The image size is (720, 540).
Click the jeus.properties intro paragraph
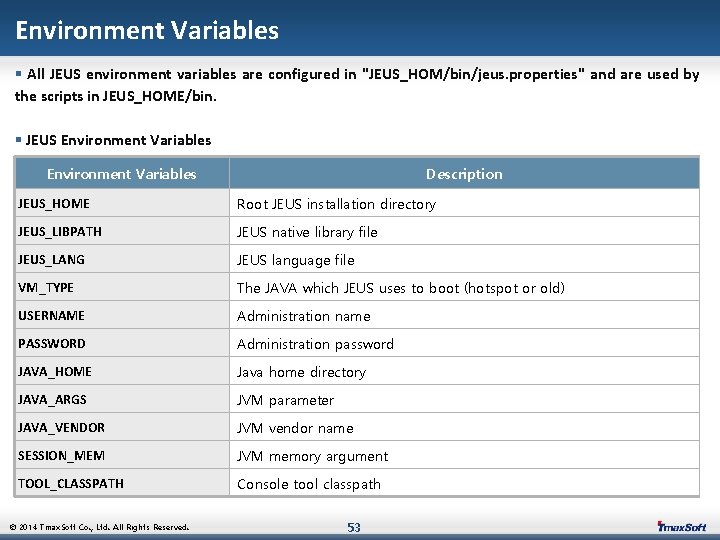click(x=357, y=85)
